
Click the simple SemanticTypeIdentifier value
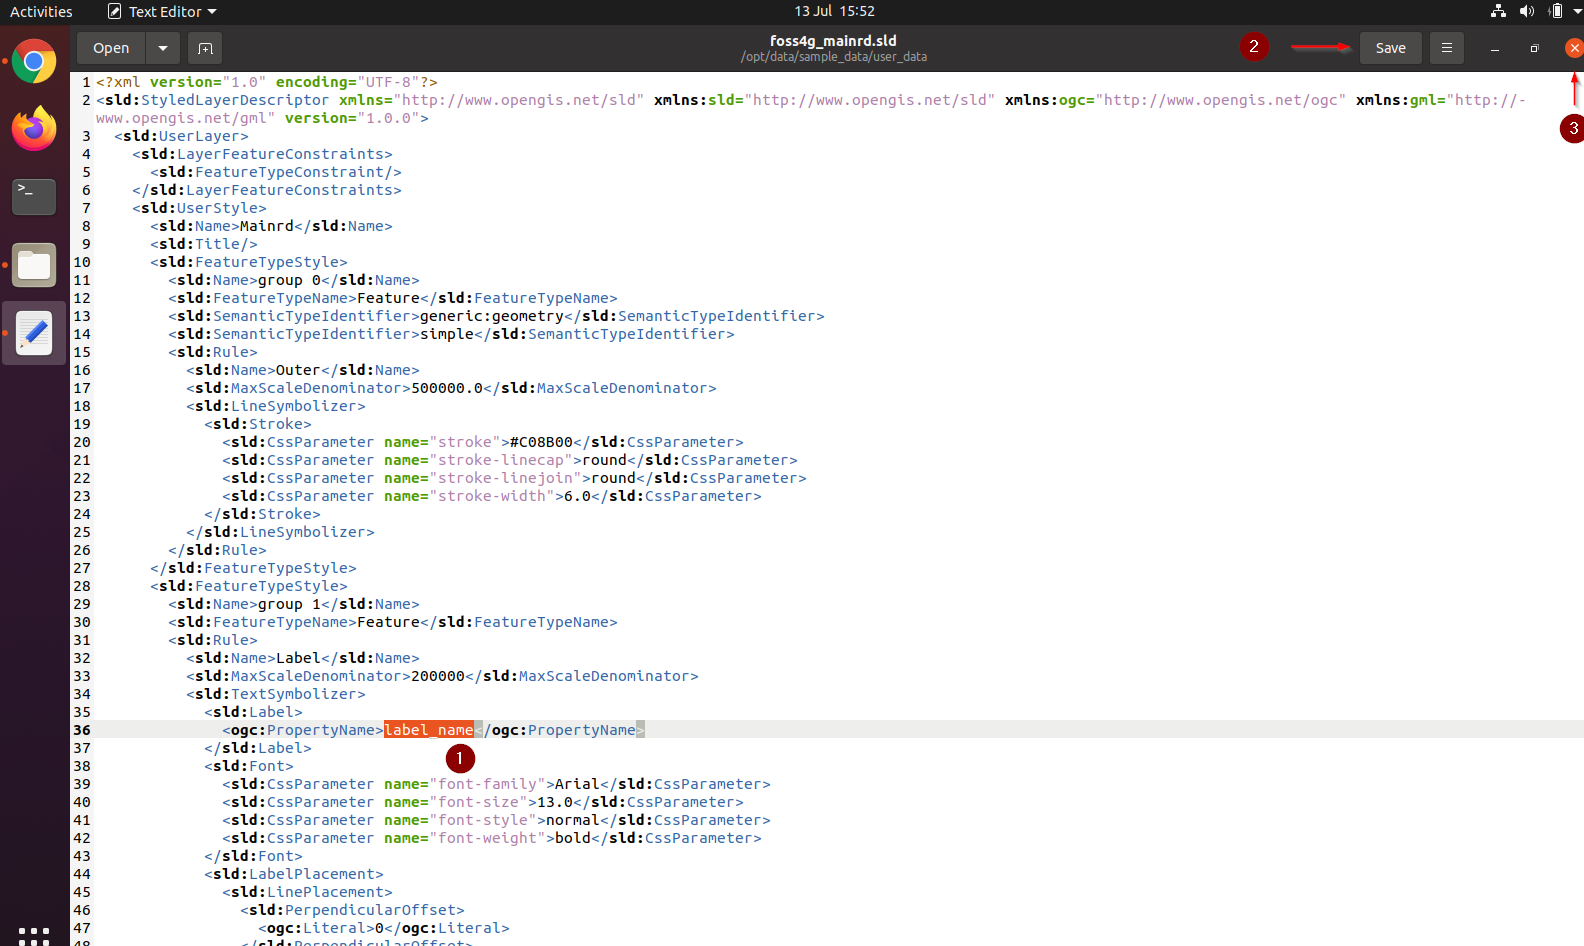point(447,334)
